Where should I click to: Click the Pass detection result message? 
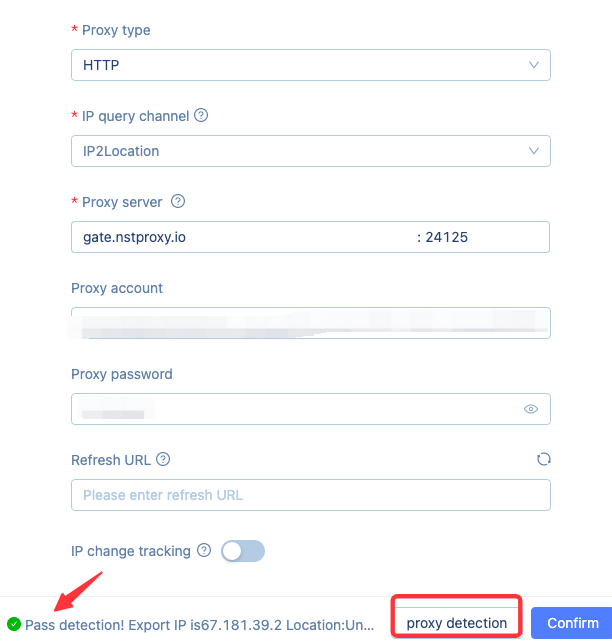point(200,624)
